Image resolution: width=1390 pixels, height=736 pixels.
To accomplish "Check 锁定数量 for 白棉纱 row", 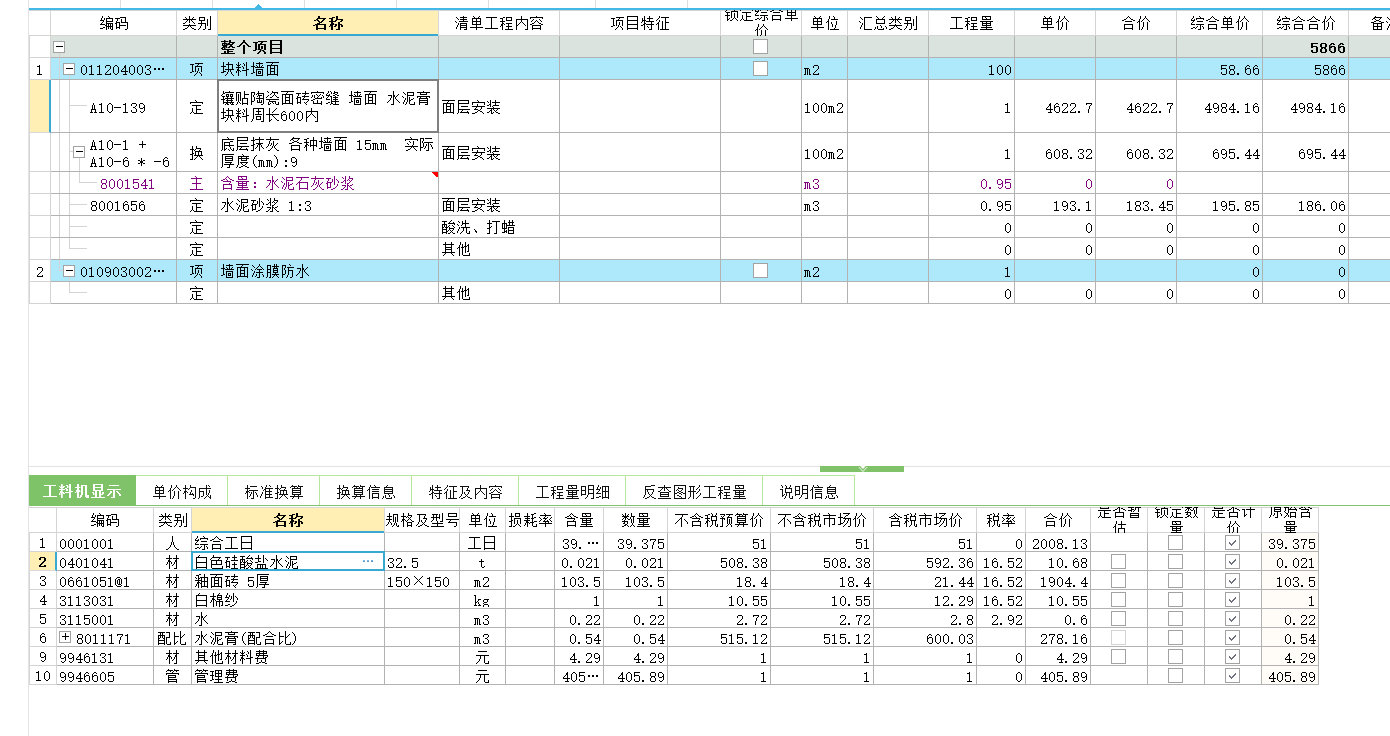I will coord(1175,600).
